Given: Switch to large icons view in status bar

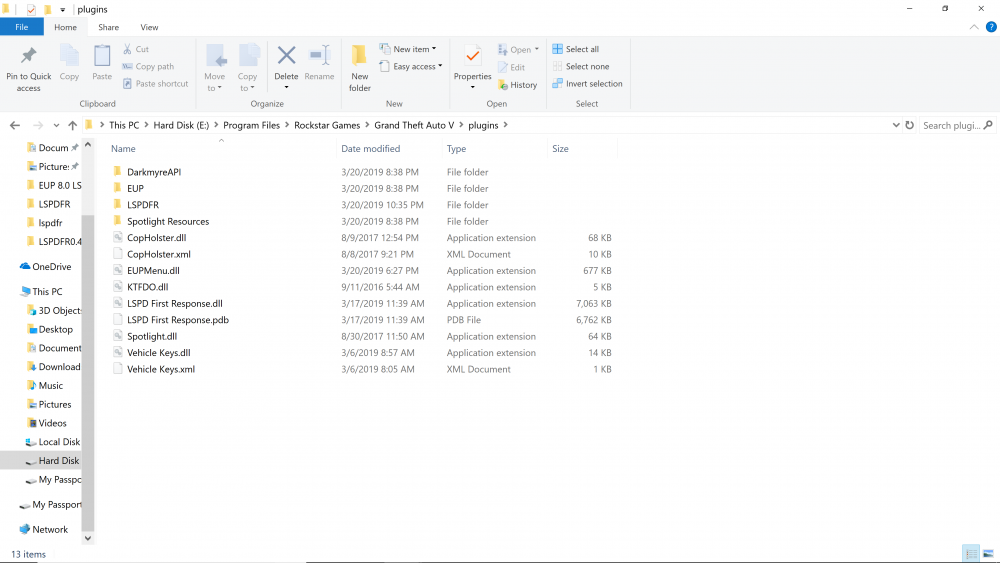Looking at the screenshot, I should [988, 553].
